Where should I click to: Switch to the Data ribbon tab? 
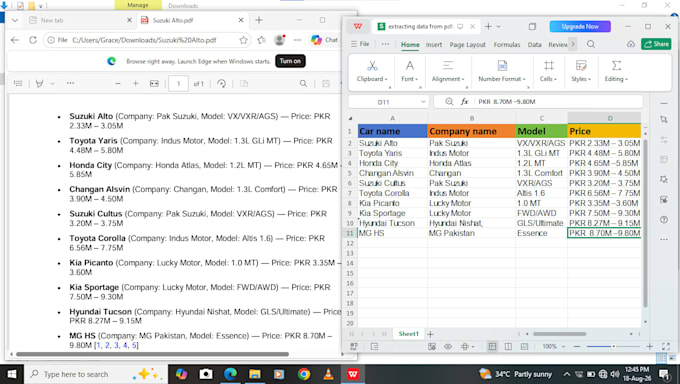click(534, 45)
